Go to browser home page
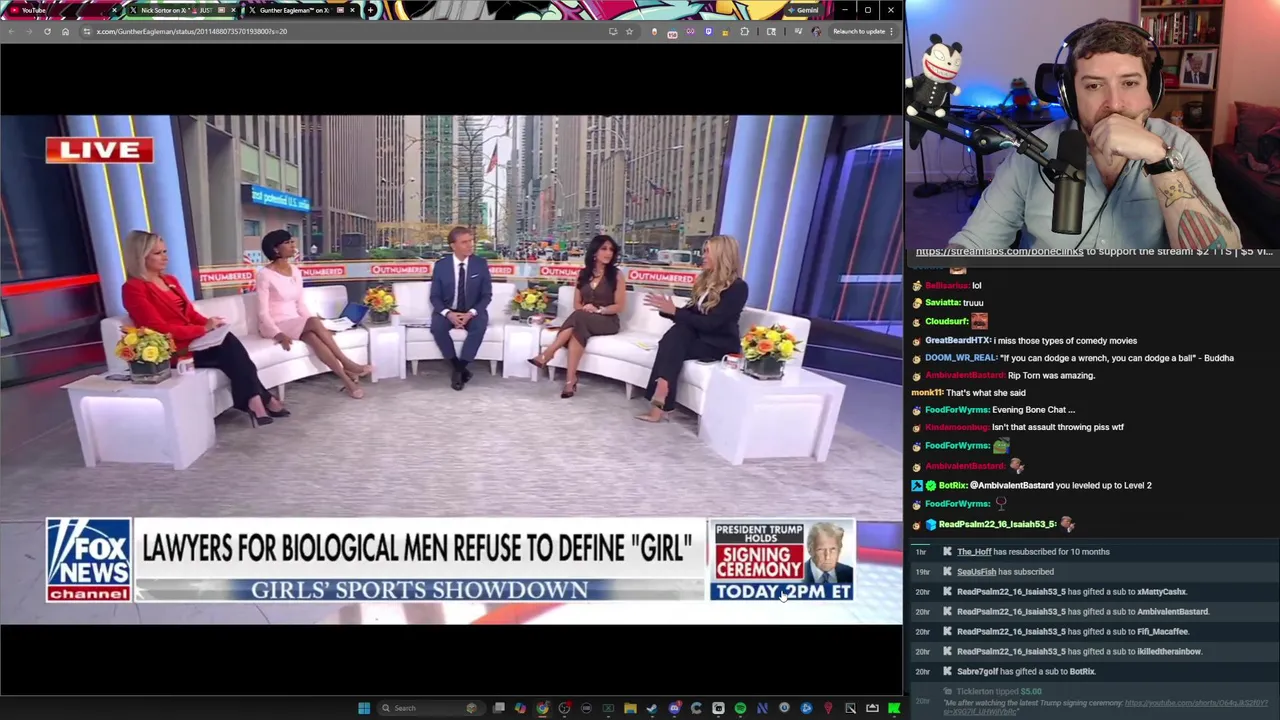 tap(65, 31)
